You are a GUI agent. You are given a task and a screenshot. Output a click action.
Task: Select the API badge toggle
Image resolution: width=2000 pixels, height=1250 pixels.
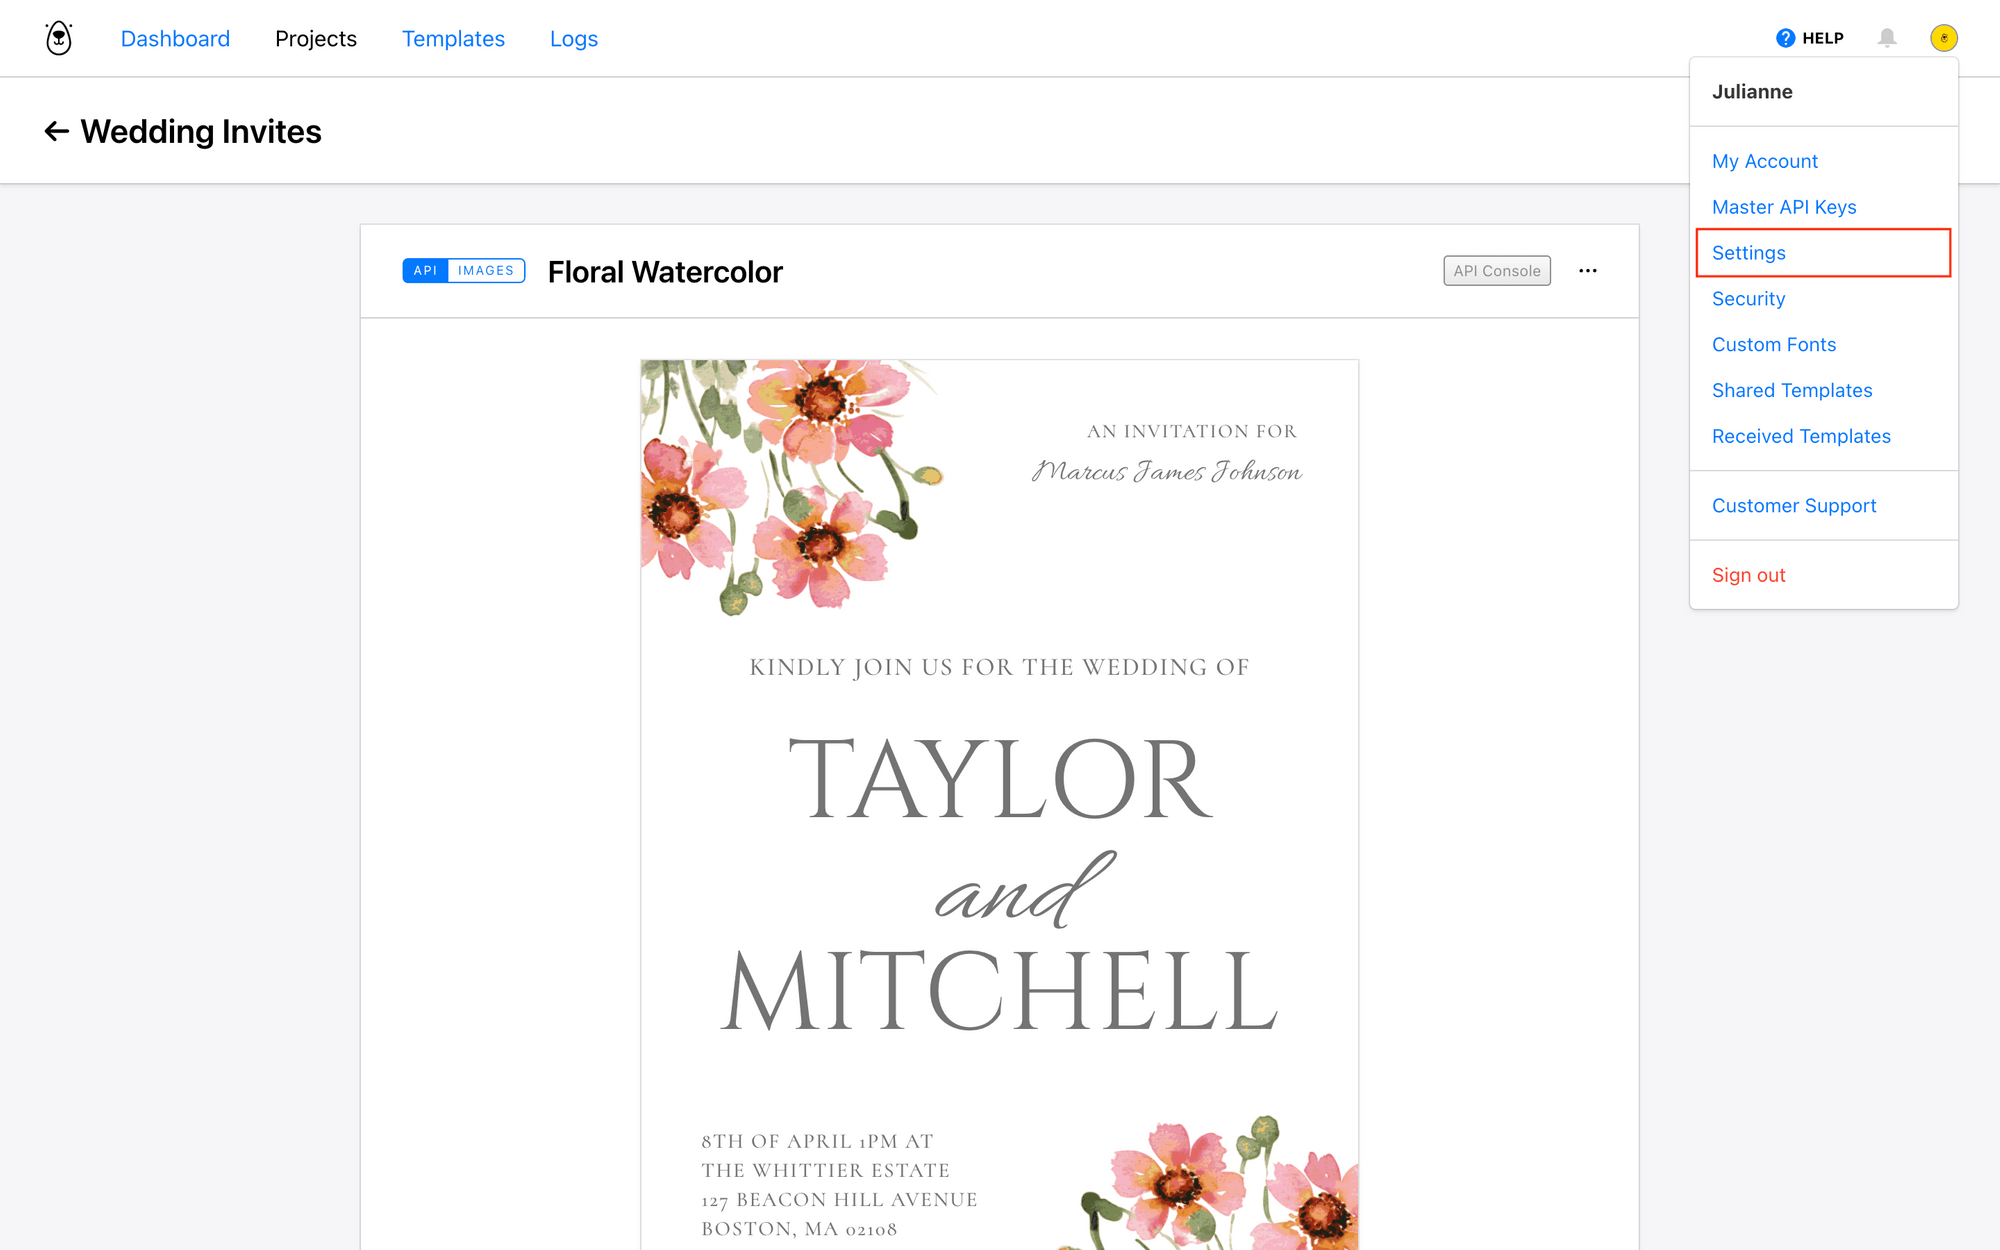pos(425,271)
